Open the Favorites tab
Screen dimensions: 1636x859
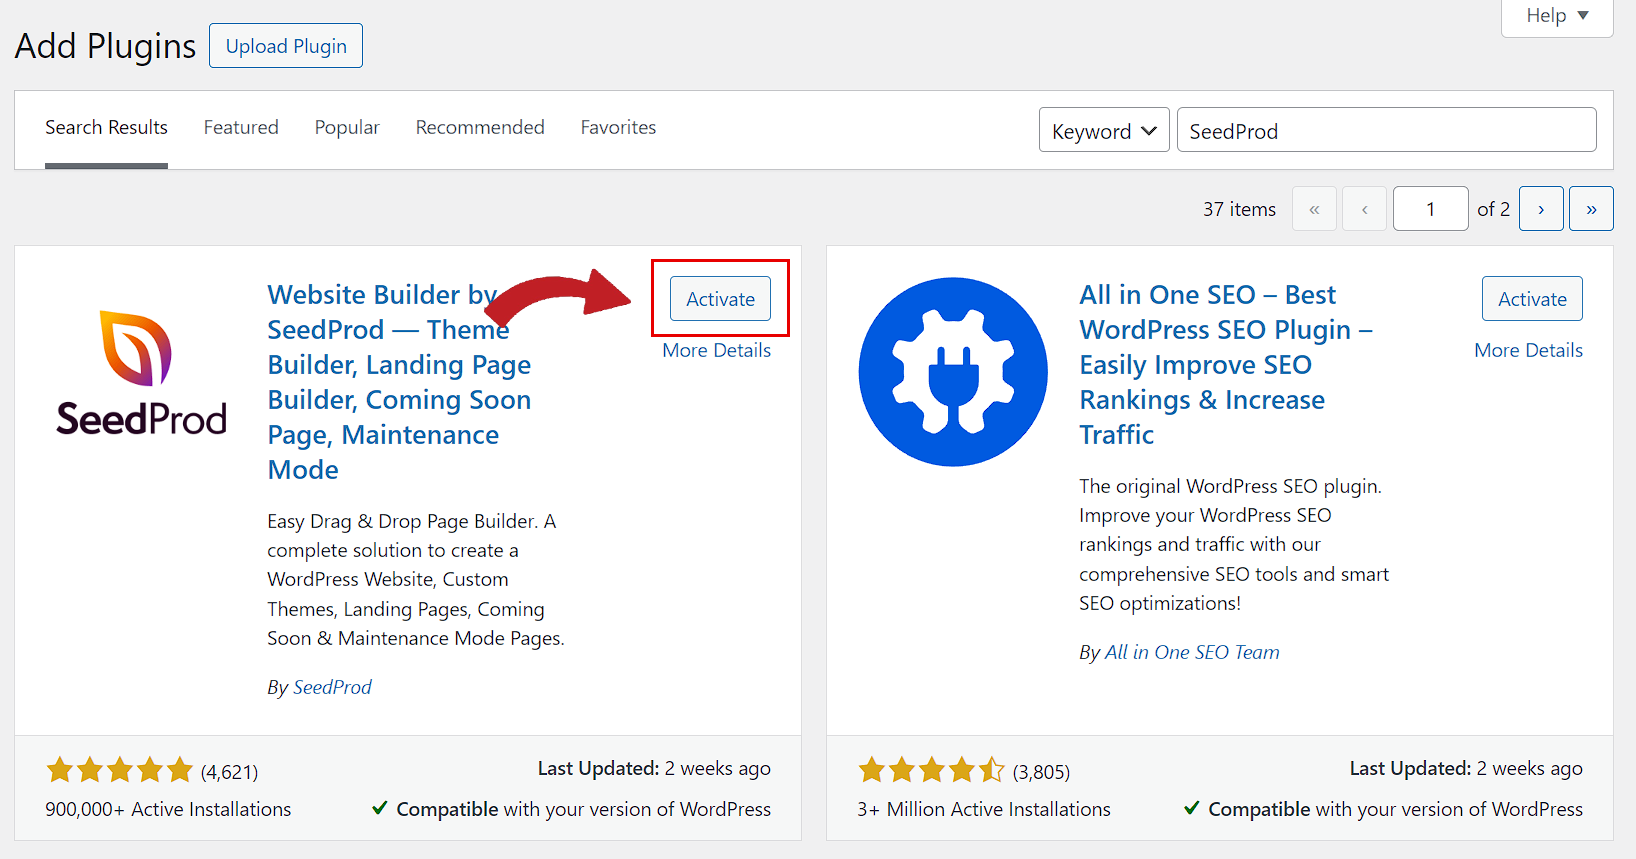point(618,127)
